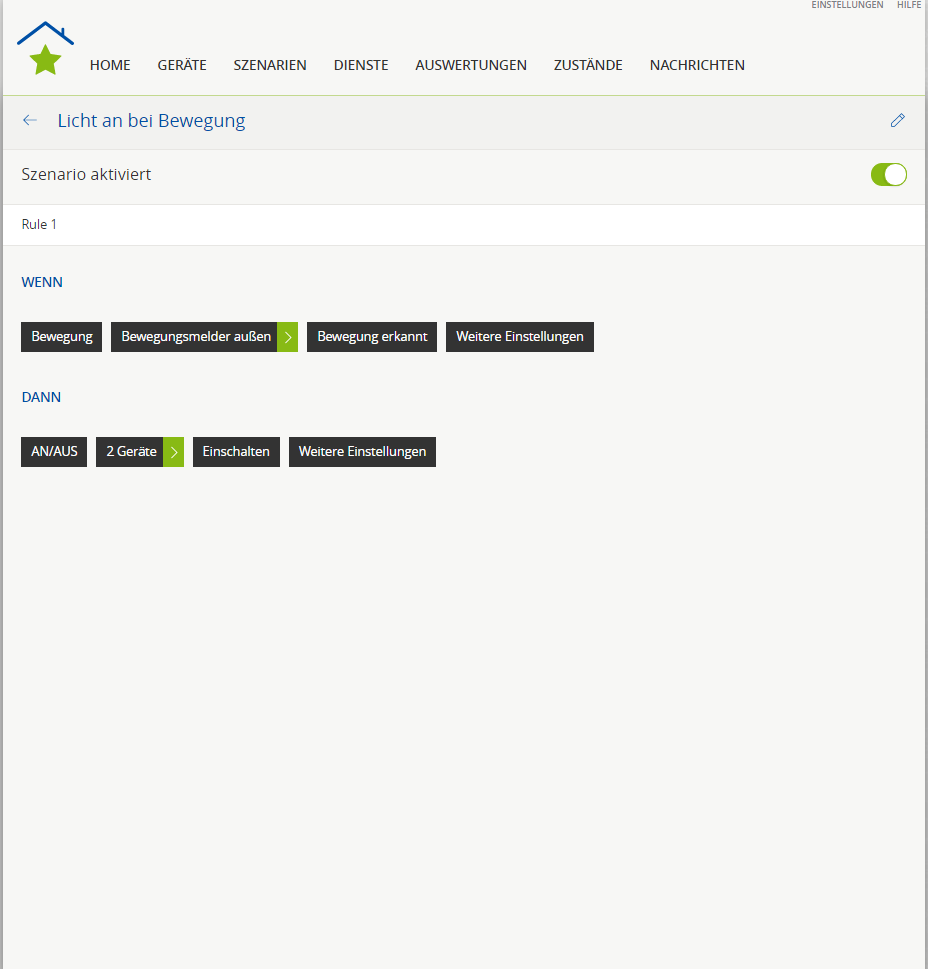Go to the GERÄTE menu
This screenshot has width=928, height=969.
tap(182, 65)
